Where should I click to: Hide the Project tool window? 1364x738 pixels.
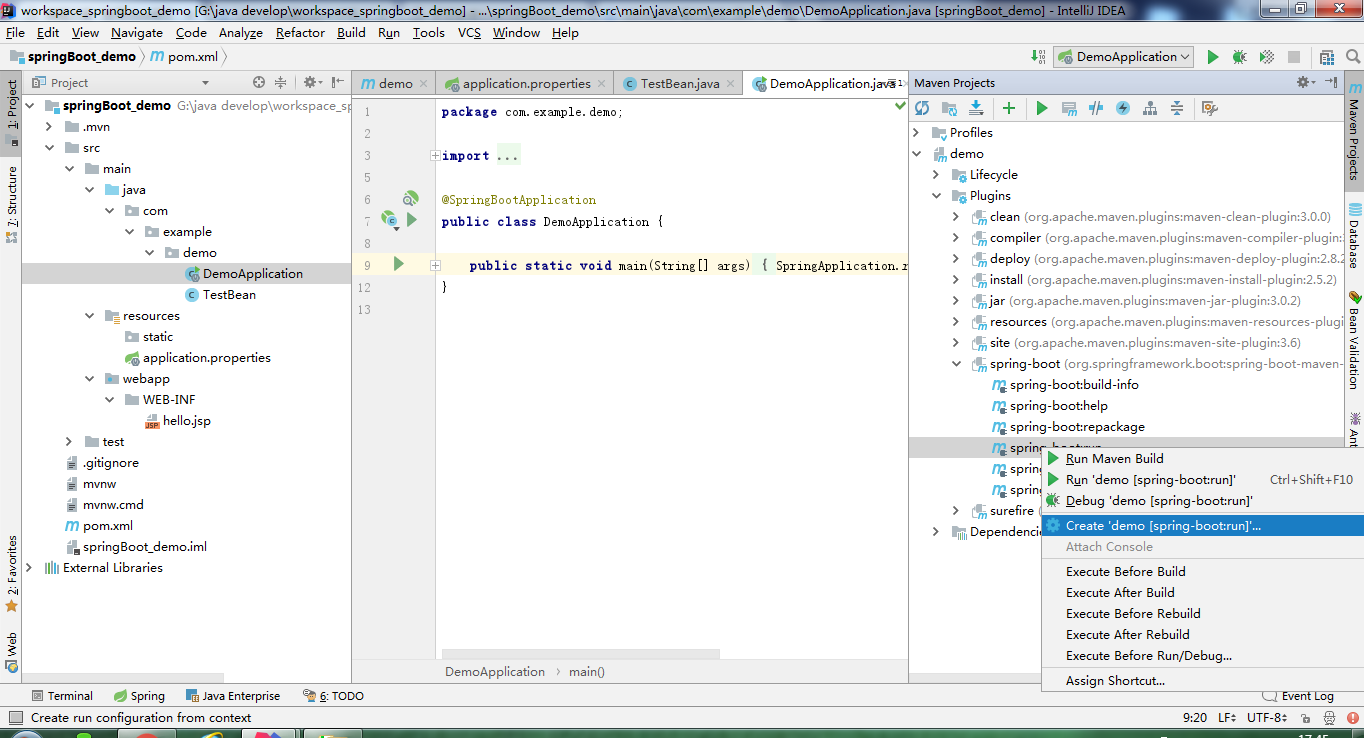[x=338, y=82]
